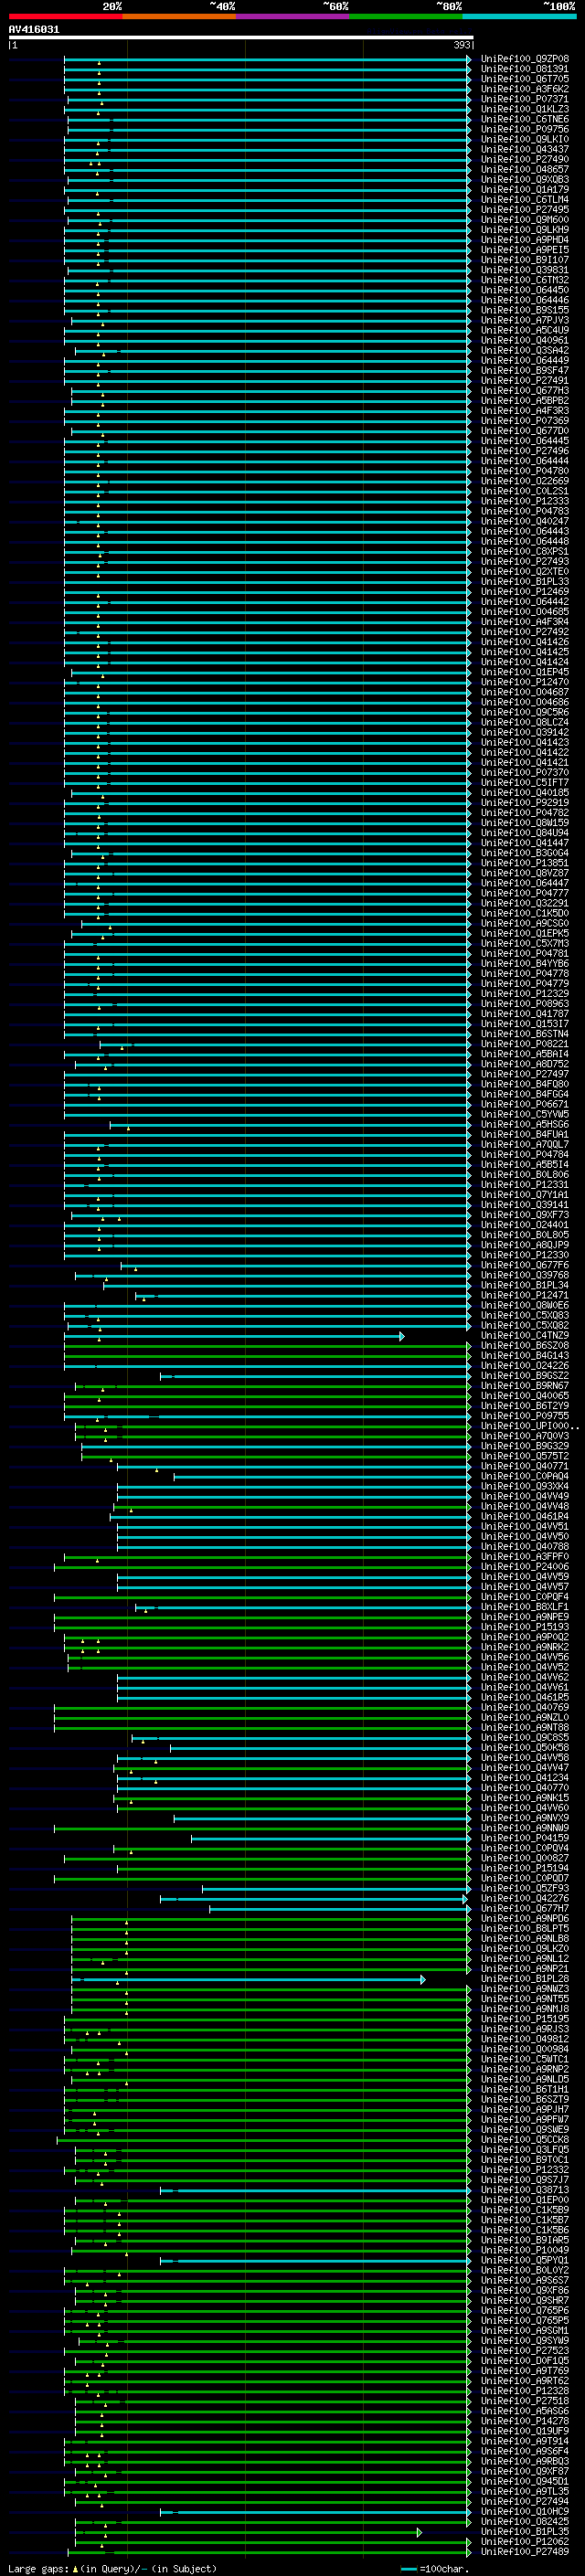The width and height of the screenshot is (585, 2576).
Task: Select hit label UniRef100_C8XPS1
Action: tap(525, 552)
